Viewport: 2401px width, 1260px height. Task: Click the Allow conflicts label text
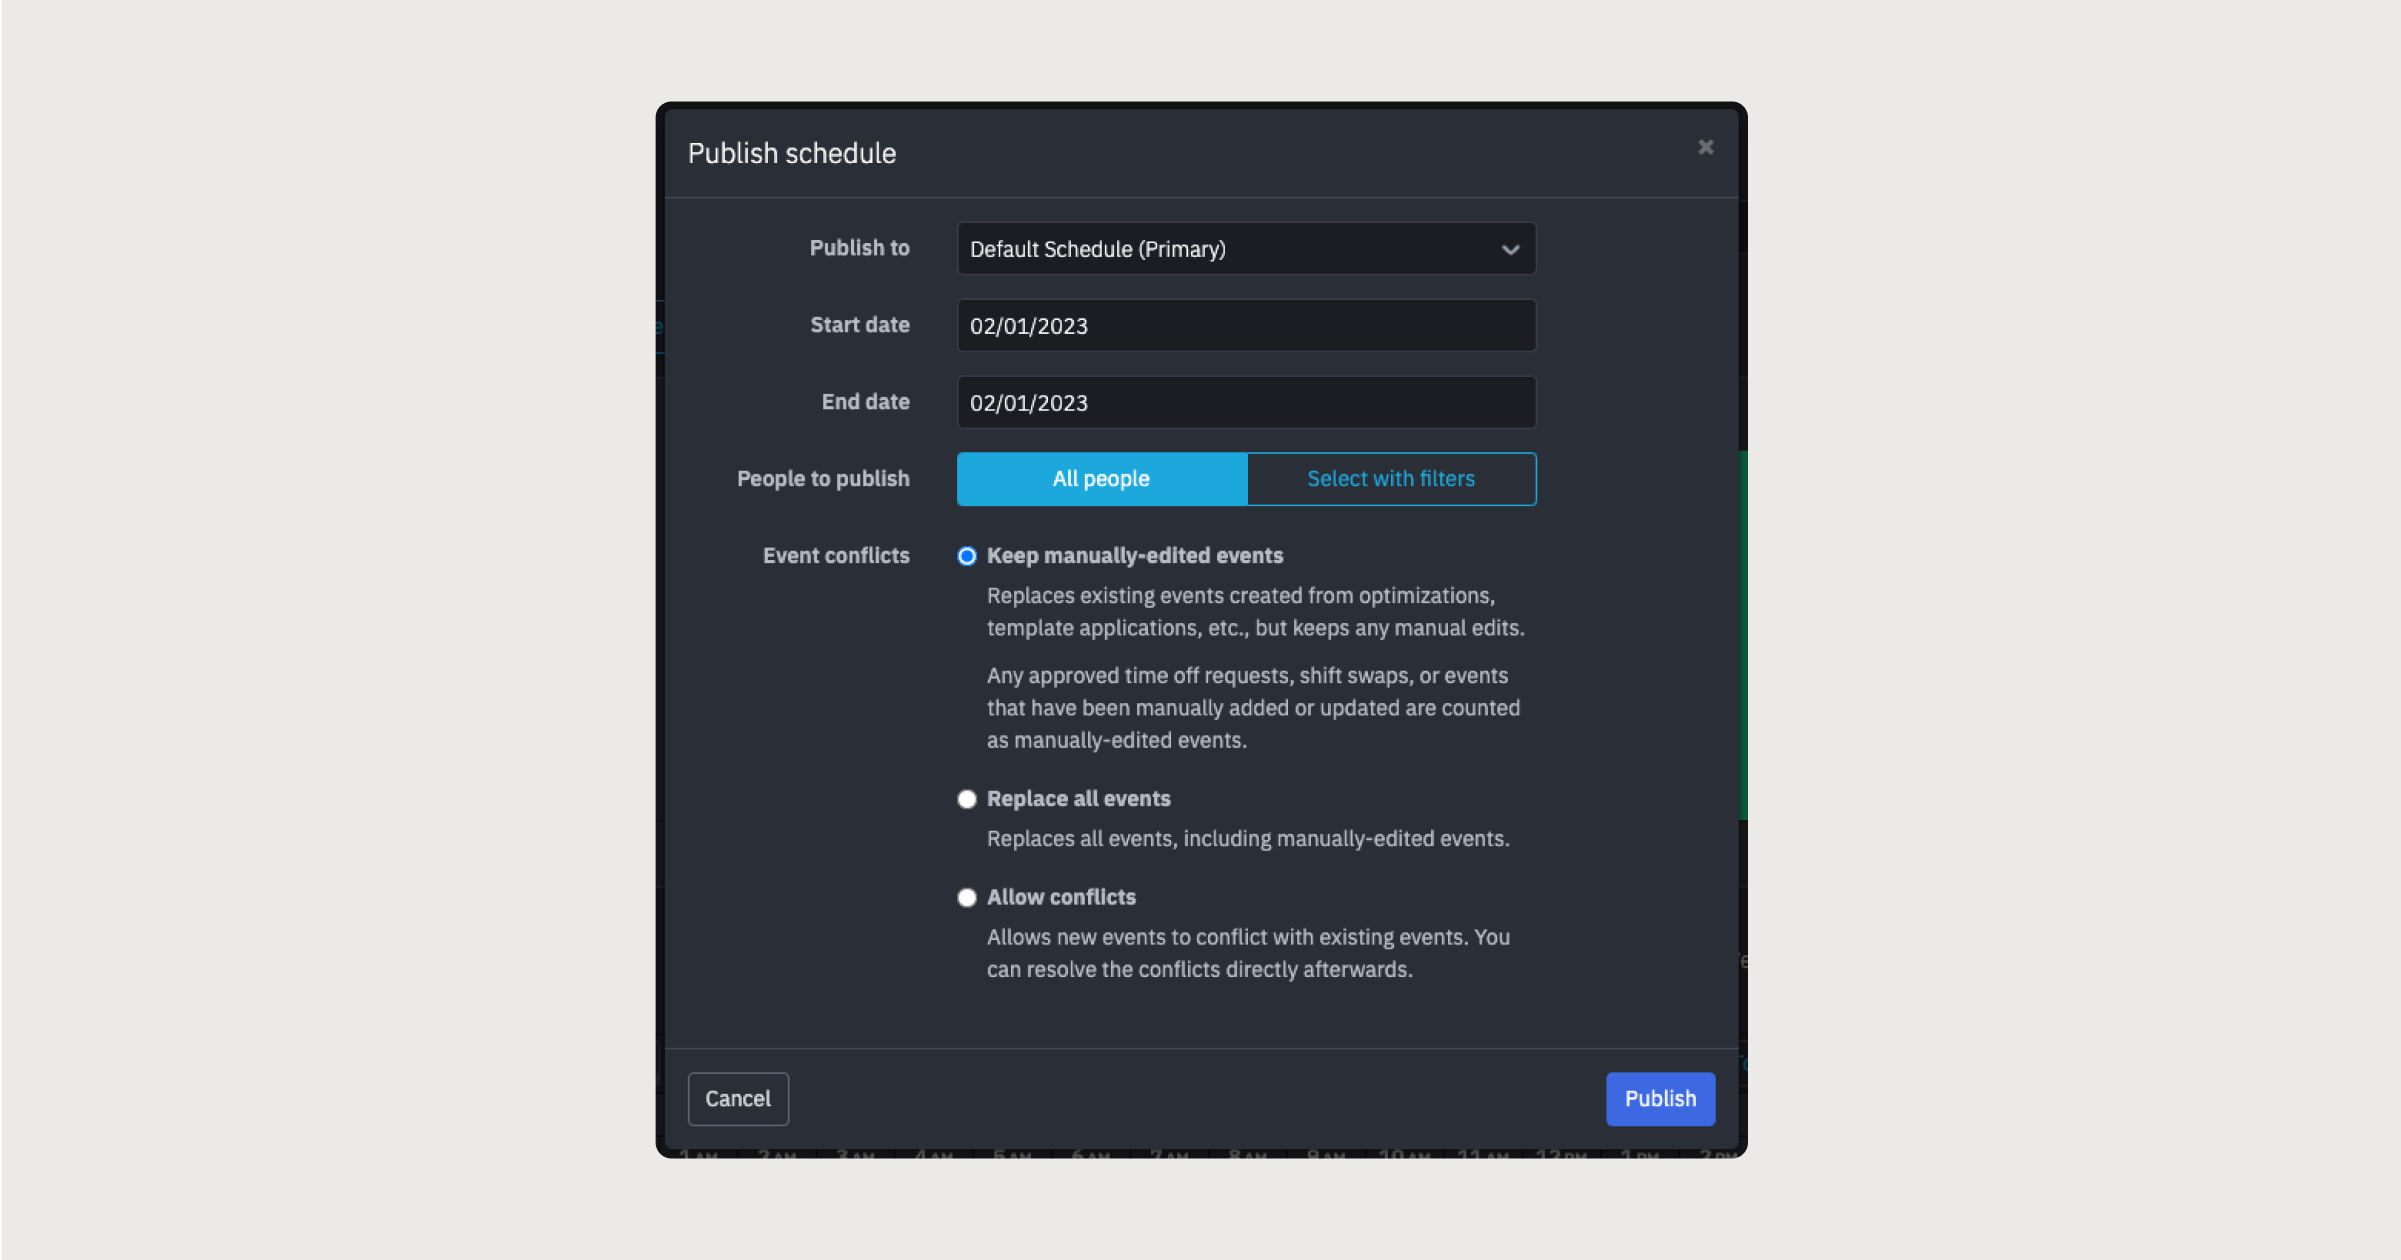coord(1061,898)
